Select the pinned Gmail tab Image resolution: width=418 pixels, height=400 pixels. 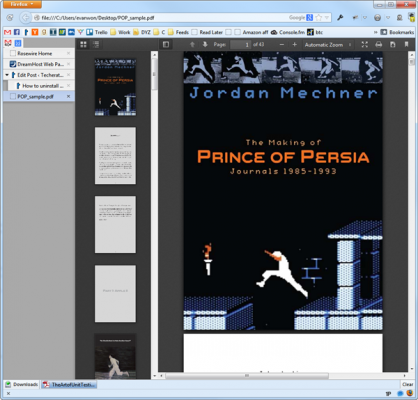coord(8,43)
